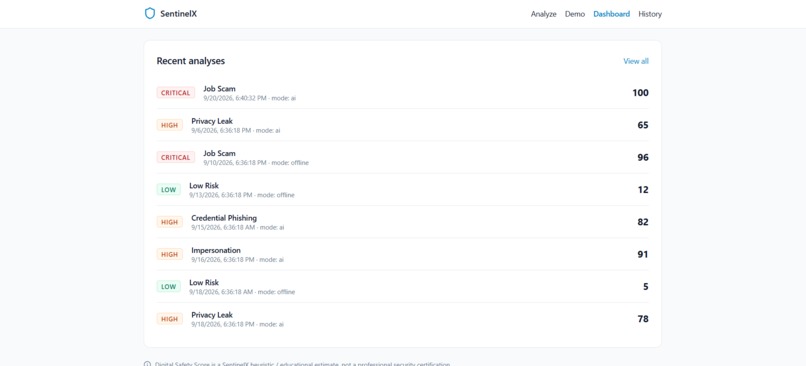Screen dimensions: 806x366
Task: Click HIGH badge on the score 78 row
Action: [x=170, y=319]
